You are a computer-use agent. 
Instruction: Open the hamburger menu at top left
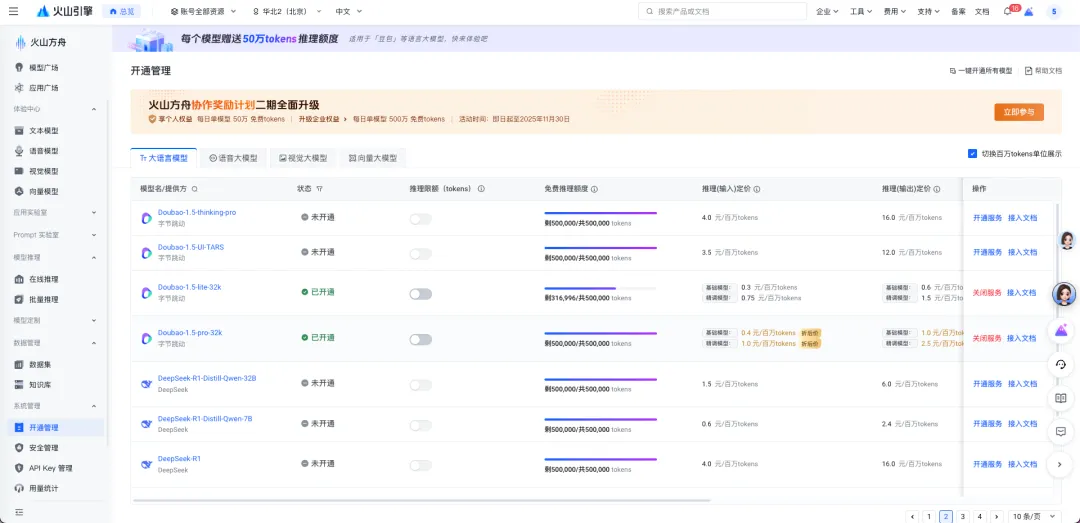pos(14,11)
